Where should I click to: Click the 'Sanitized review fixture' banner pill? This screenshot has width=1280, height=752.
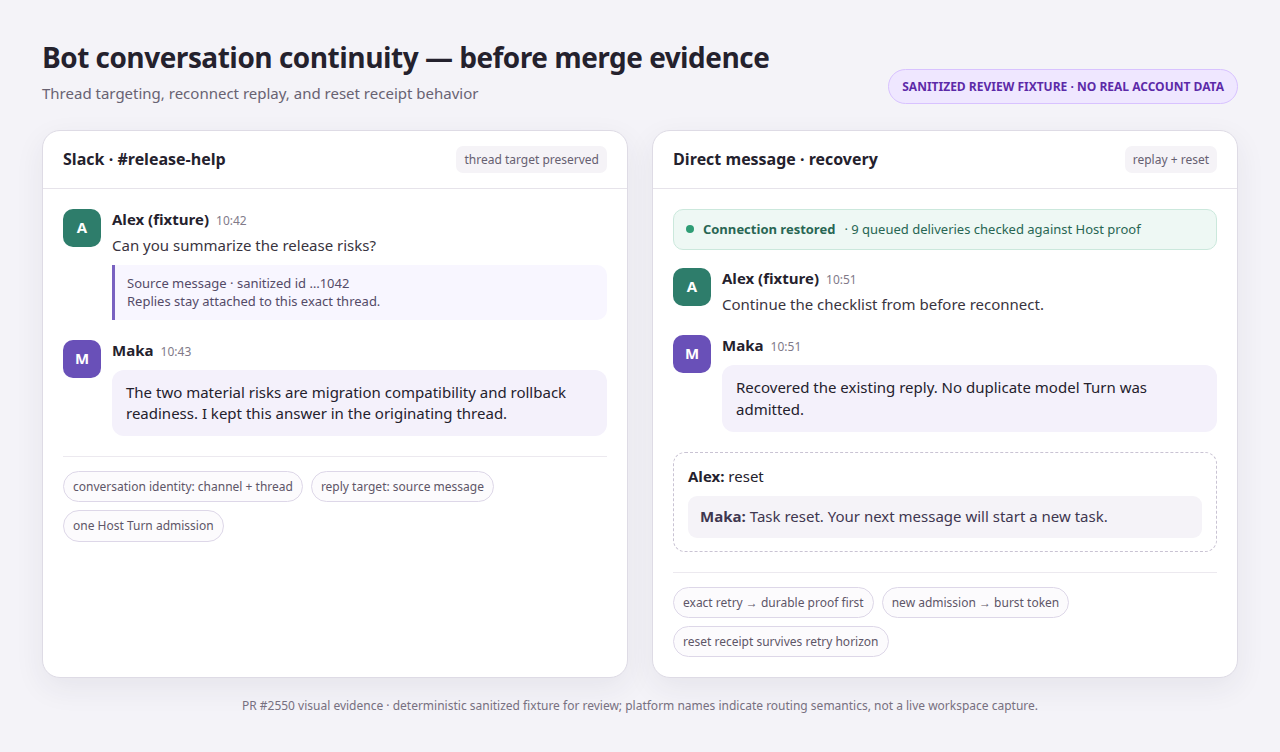(1062, 86)
